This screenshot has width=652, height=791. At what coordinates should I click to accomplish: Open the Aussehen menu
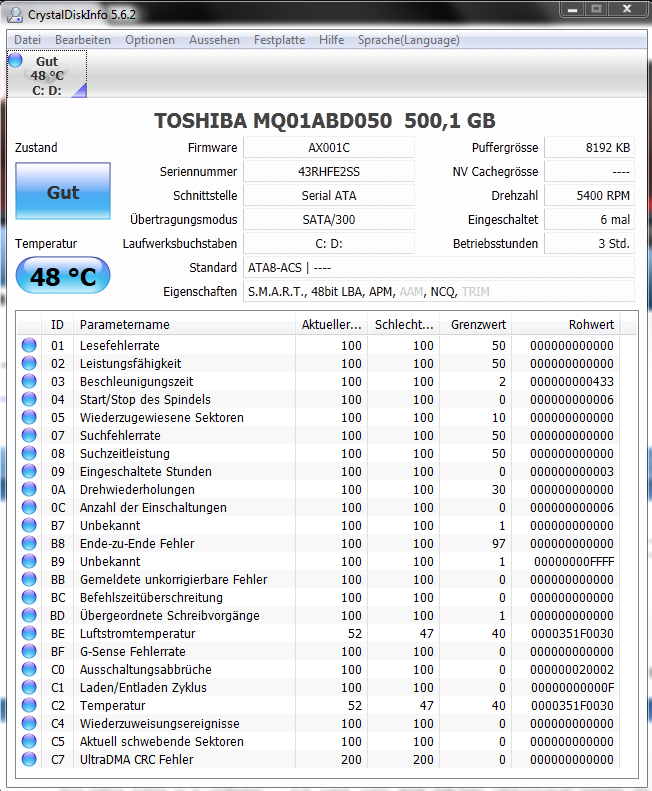[214, 40]
